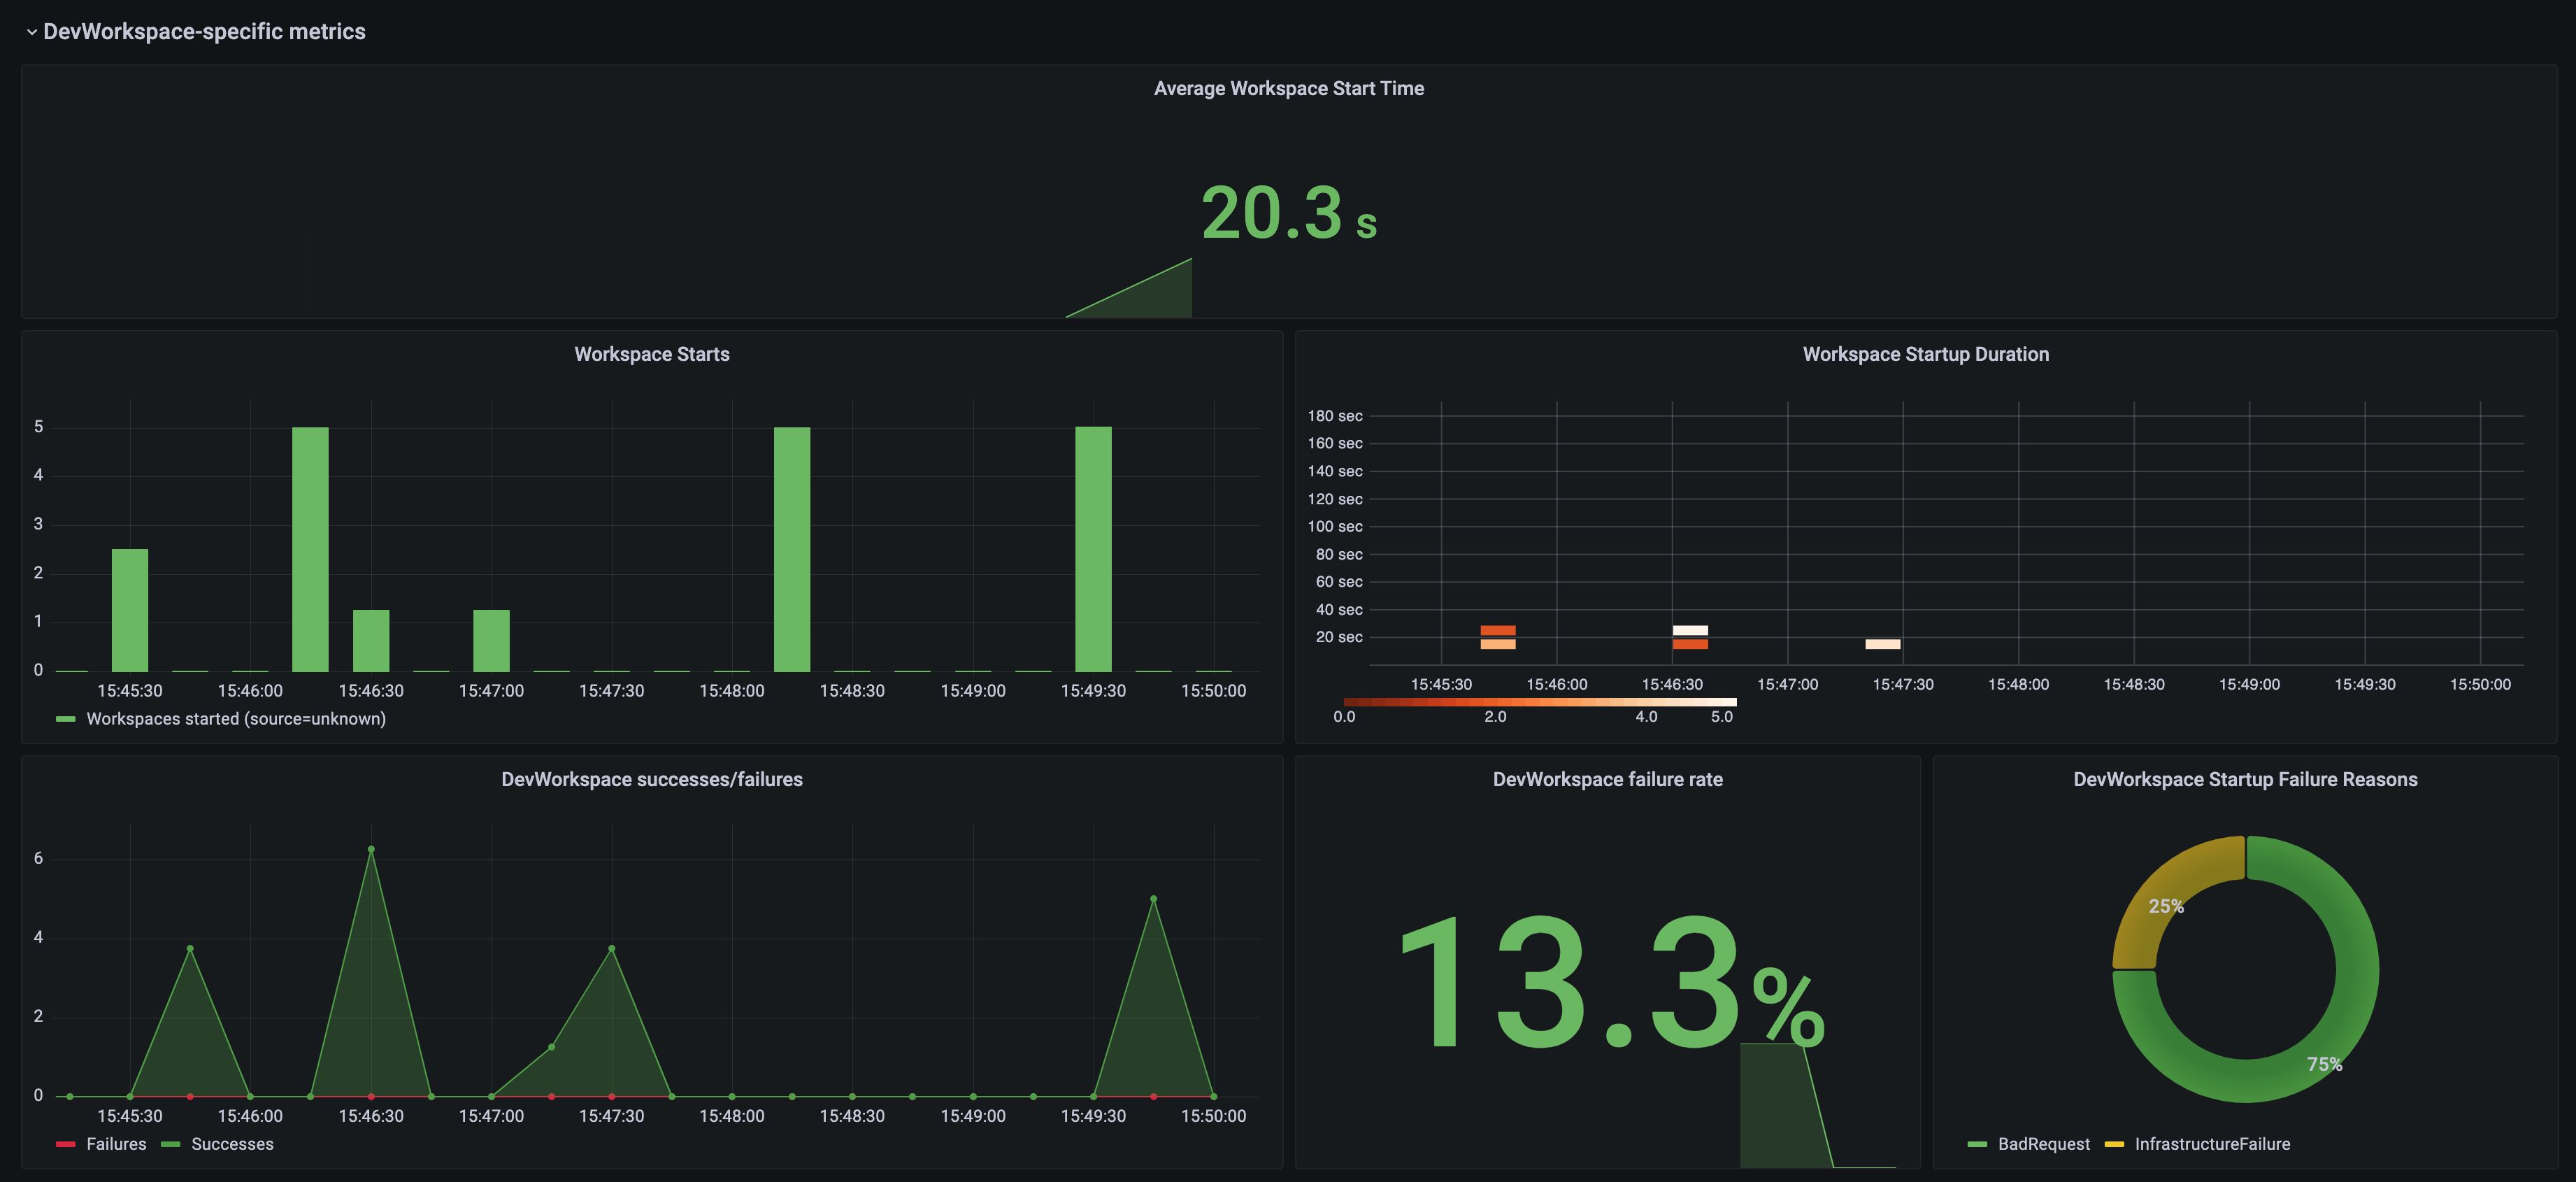Click the Workspace Starts bar at 15:47:00
The height and width of the screenshot is (1182, 2576).
point(491,641)
